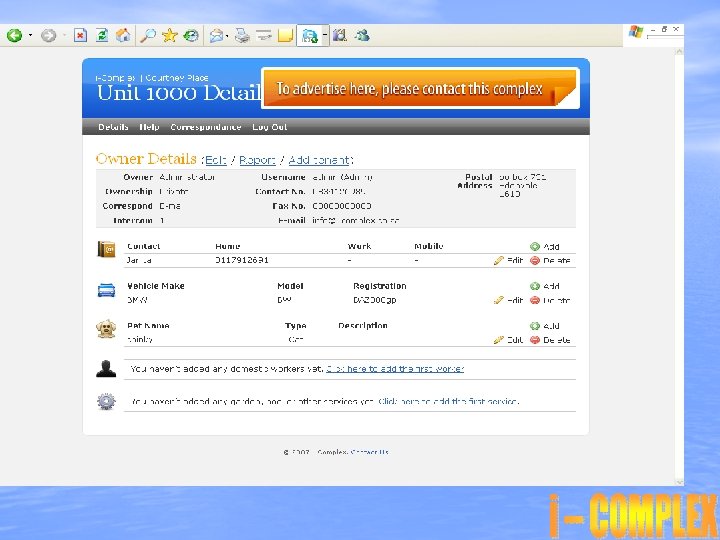Click the Unit 1000 Detail page heading

pos(179,93)
